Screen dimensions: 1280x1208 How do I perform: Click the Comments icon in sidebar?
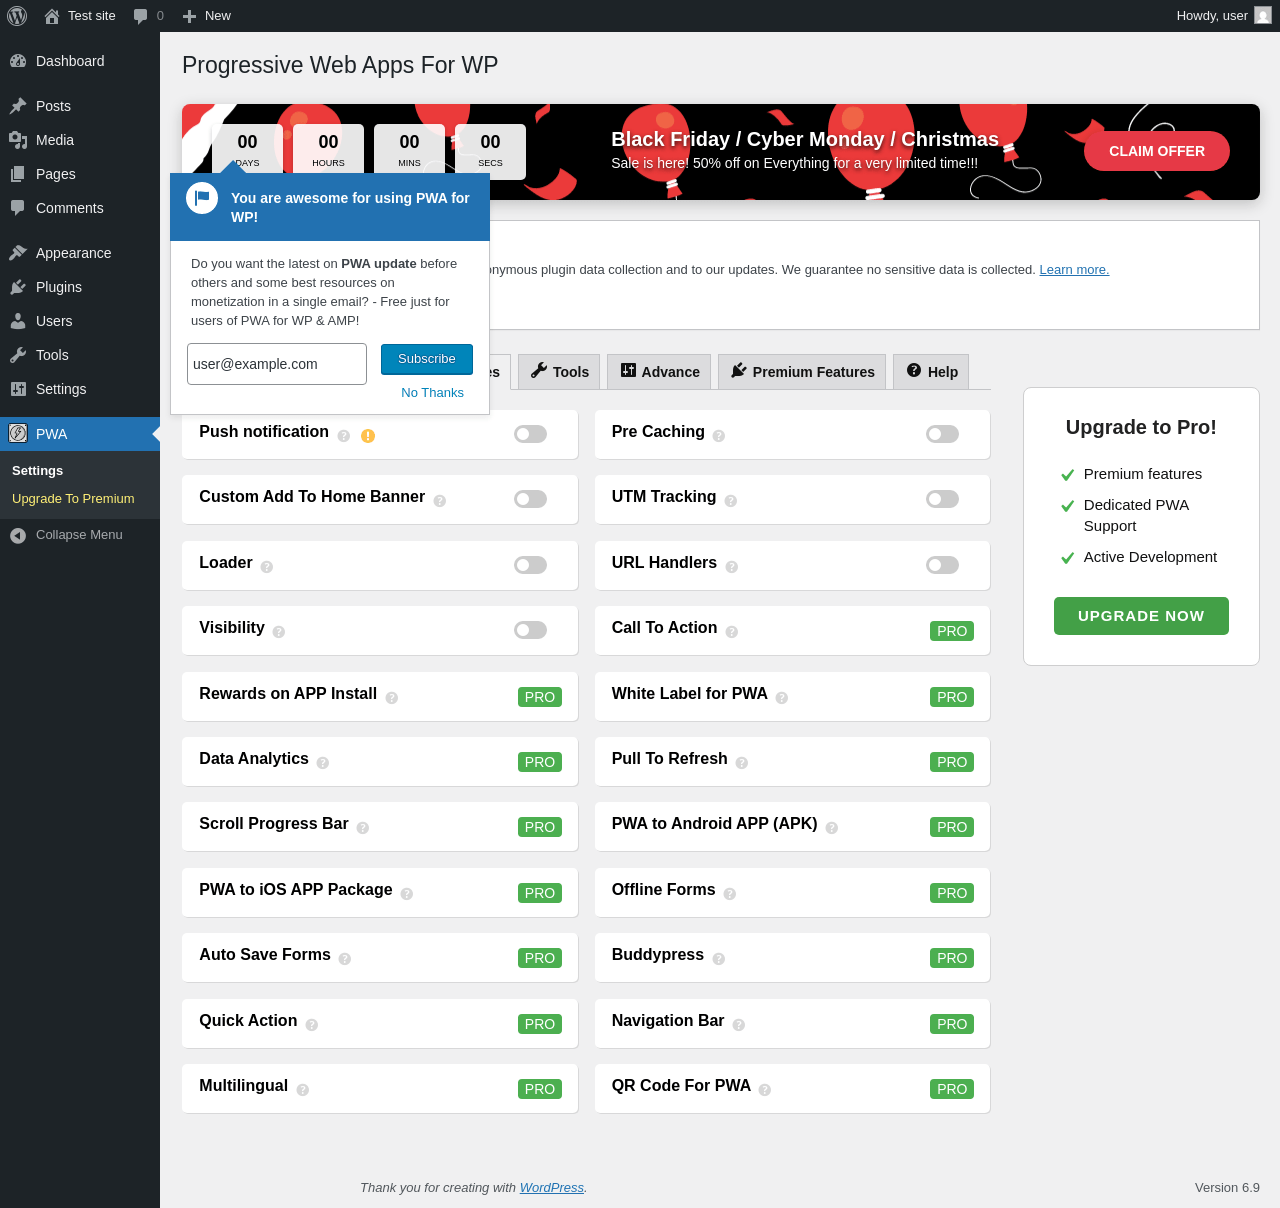click(18, 208)
